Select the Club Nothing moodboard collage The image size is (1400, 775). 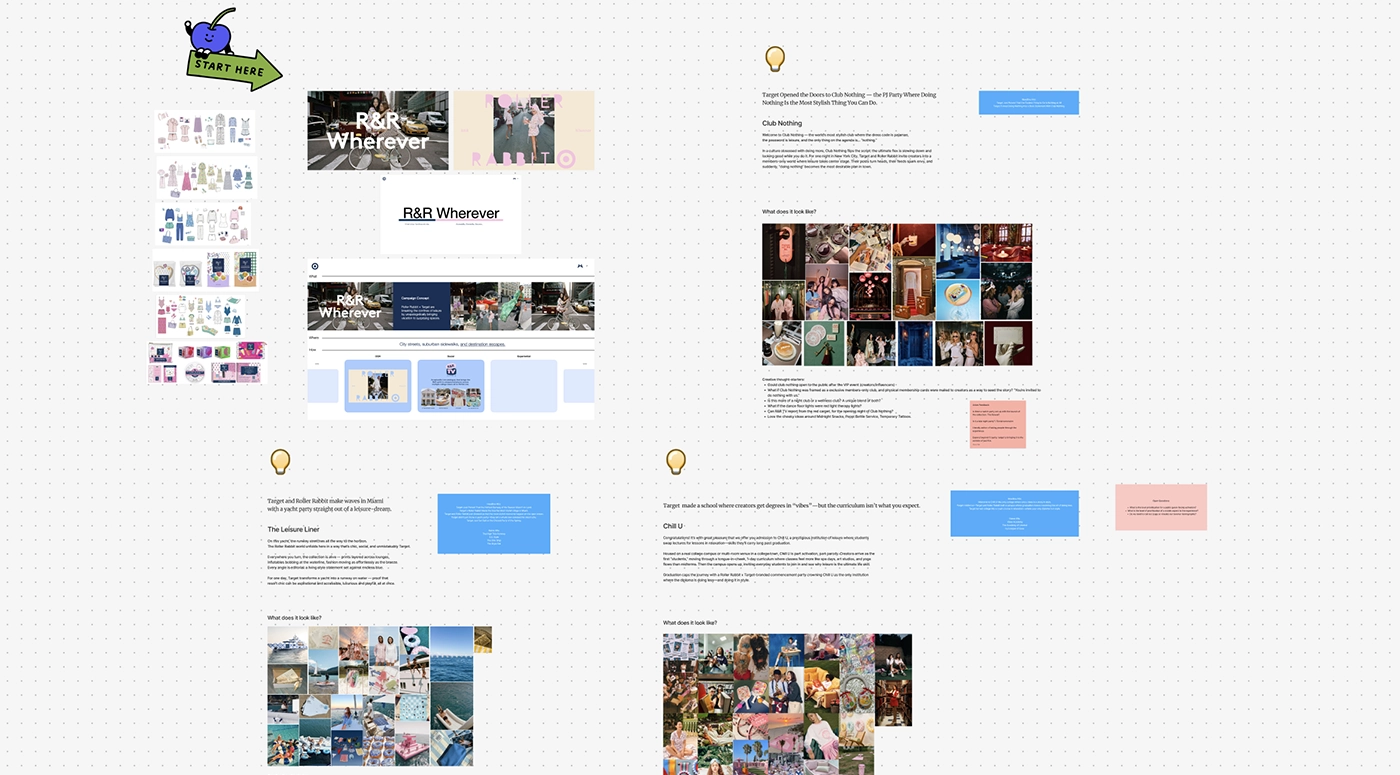[x=897, y=295]
